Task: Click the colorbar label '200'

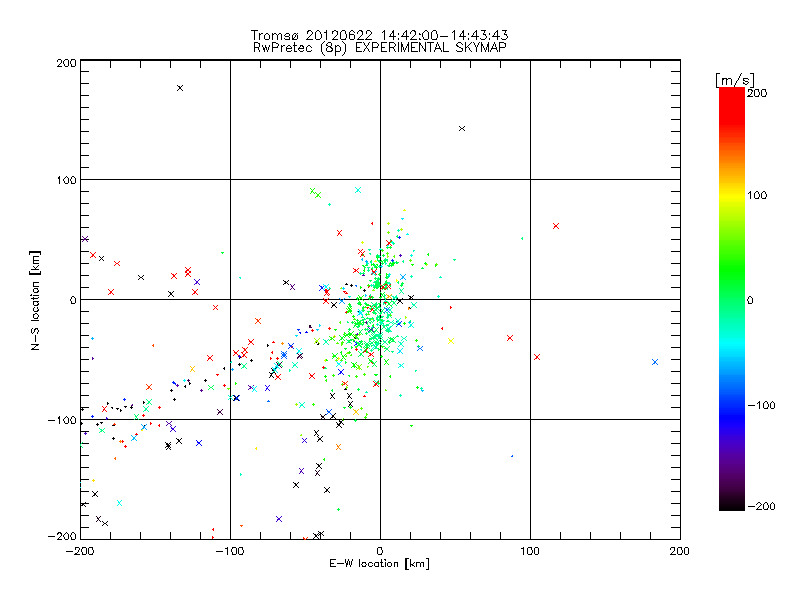Action: point(757,93)
